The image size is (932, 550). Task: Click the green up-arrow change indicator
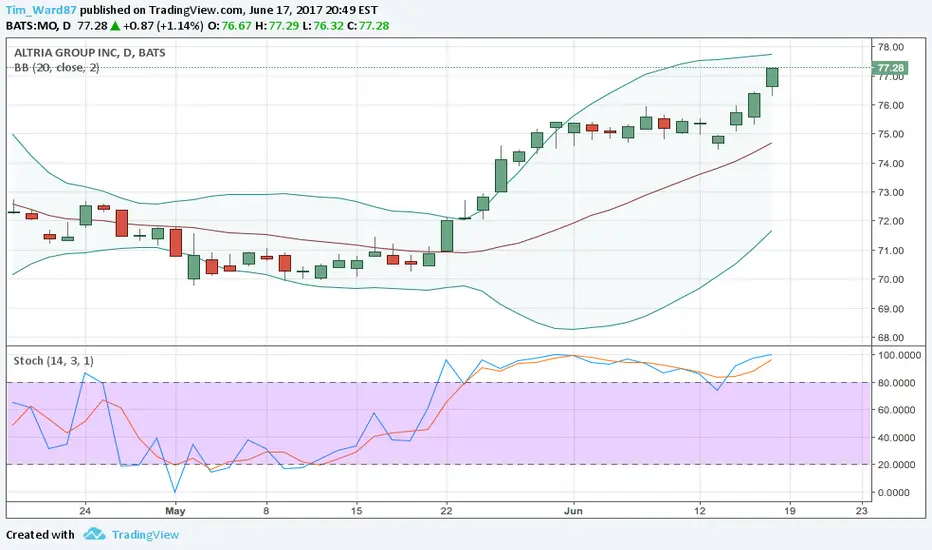[115, 26]
